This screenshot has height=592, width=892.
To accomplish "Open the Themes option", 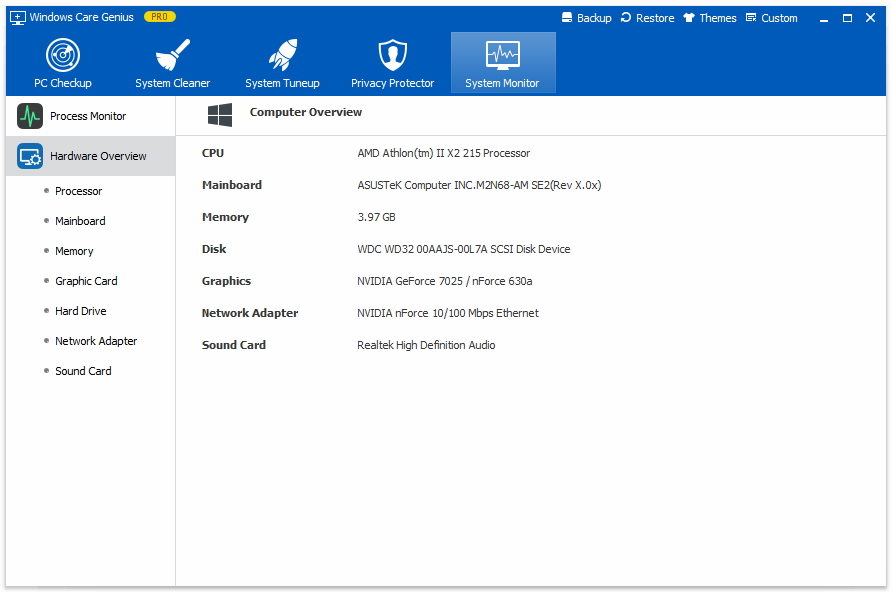I will 718,18.
